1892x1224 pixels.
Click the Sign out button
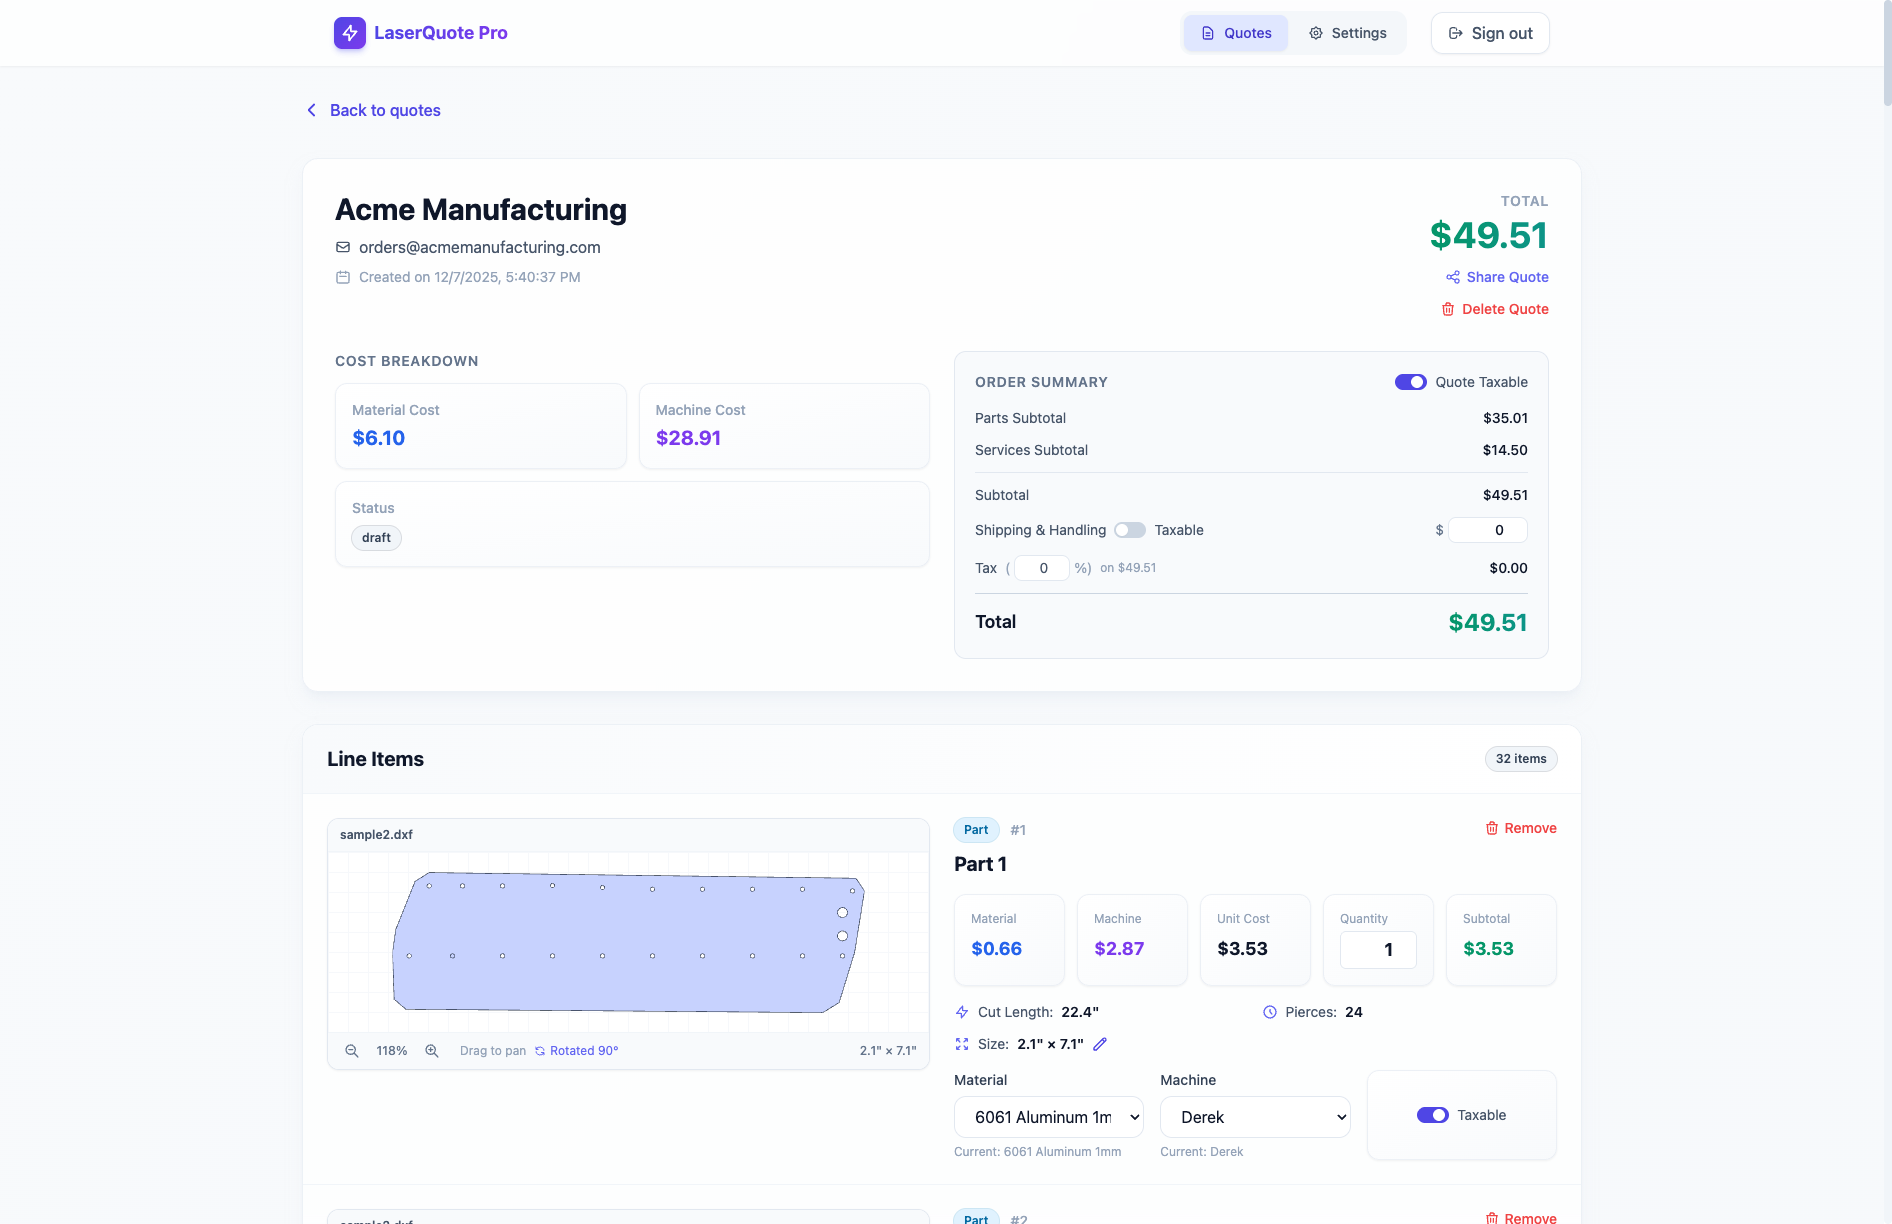pos(1489,33)
